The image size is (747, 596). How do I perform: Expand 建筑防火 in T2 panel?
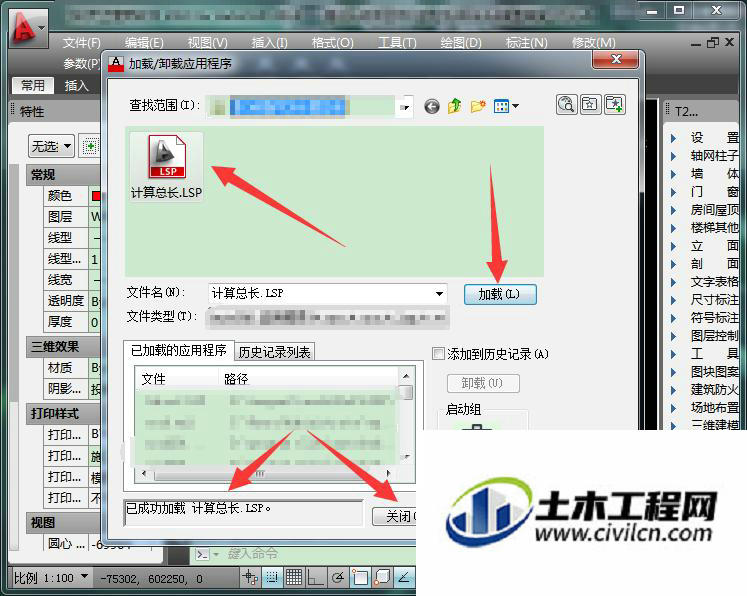(674, 390)
